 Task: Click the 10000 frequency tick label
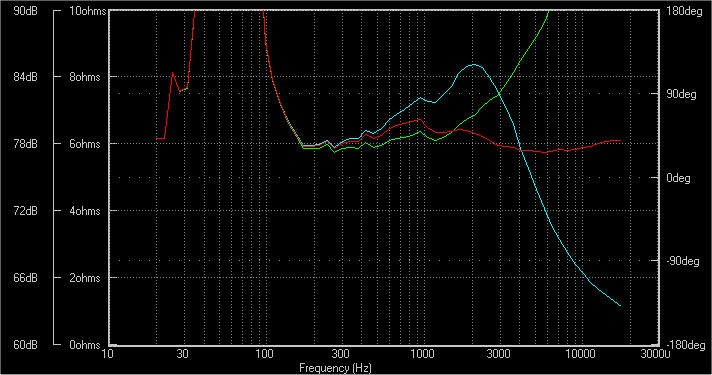click(x=580, y=354)
